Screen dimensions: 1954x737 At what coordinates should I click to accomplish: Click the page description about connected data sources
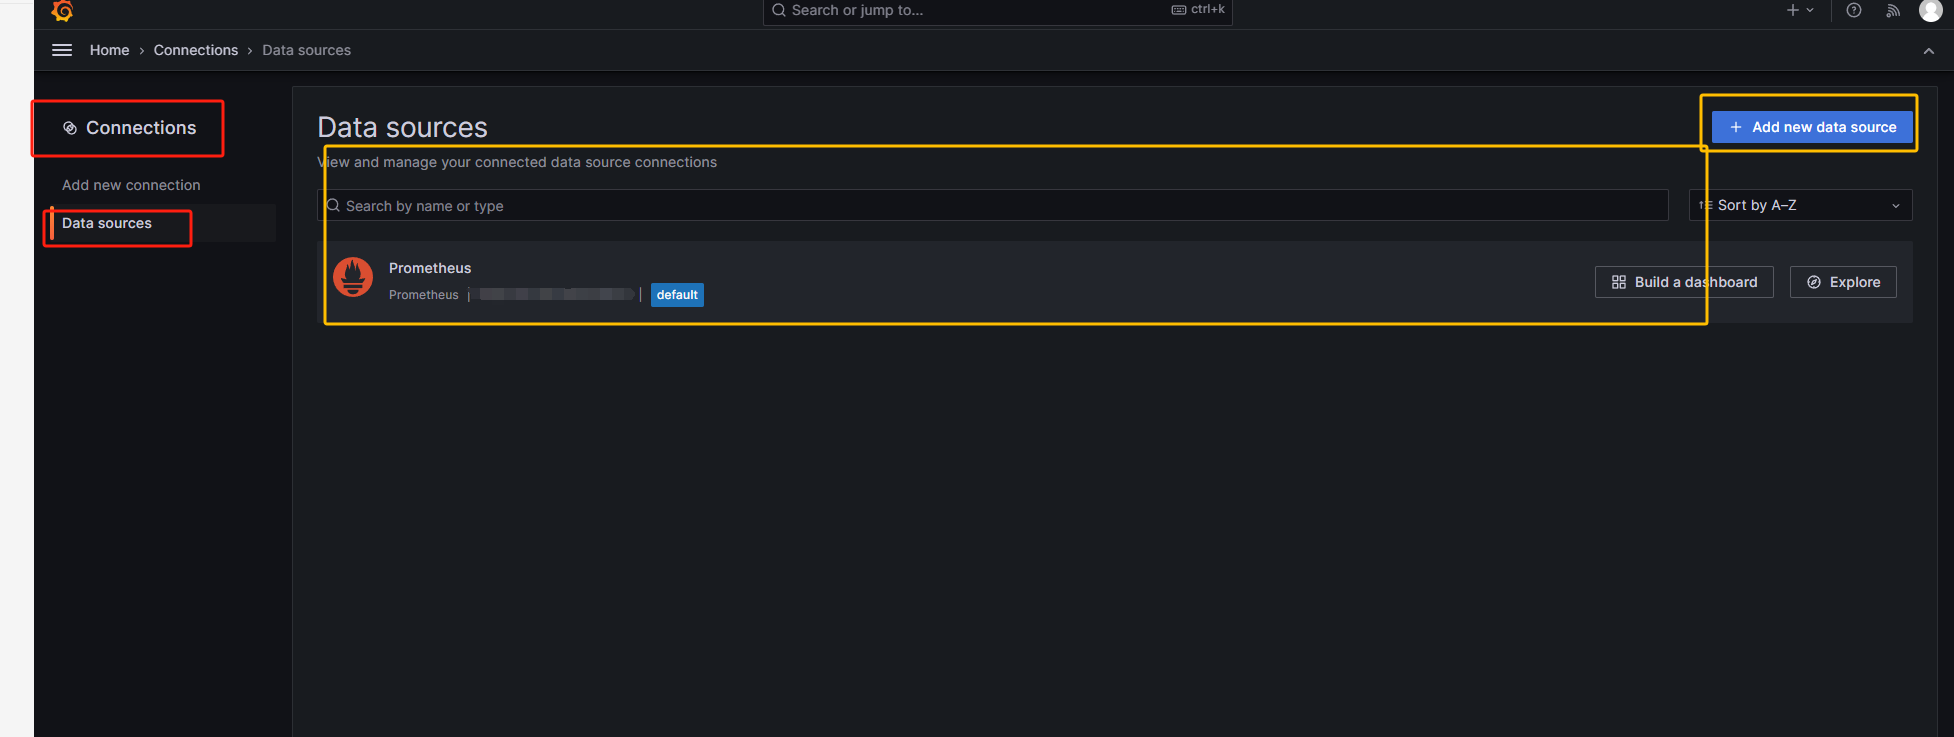tap(517, 162)
